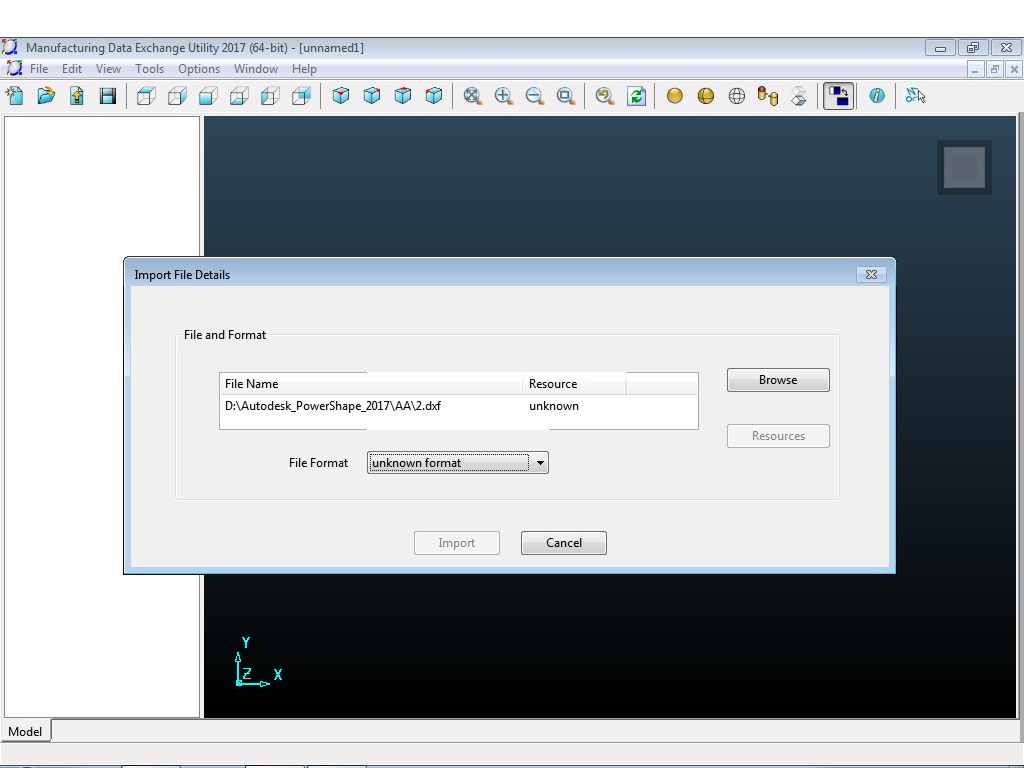This screenshot has height=768, width=1024.
Task: Select the Refresh view icon
Action: click(637, 96)
